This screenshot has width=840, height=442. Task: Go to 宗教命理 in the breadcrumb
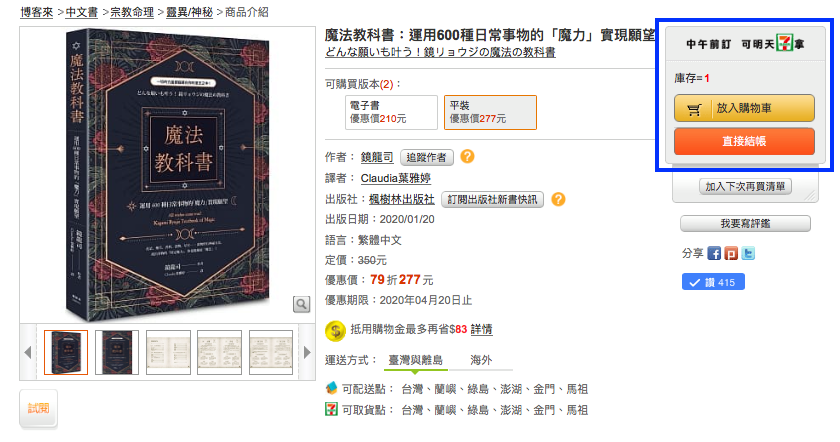point(132,12)
